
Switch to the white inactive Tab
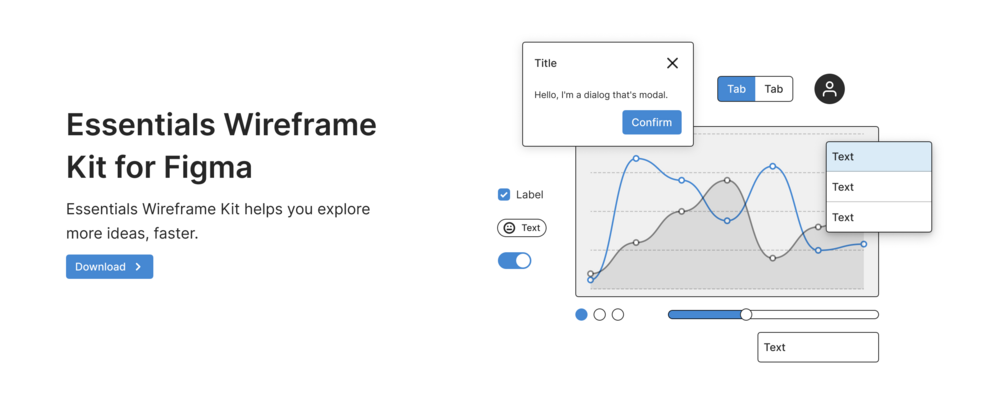774,89
